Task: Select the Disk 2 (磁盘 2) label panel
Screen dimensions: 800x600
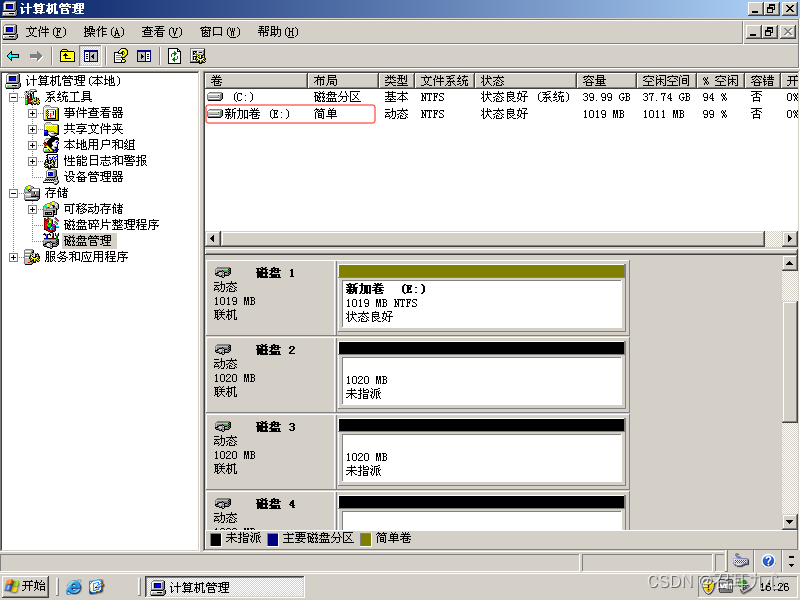Action: click(270, 374)
